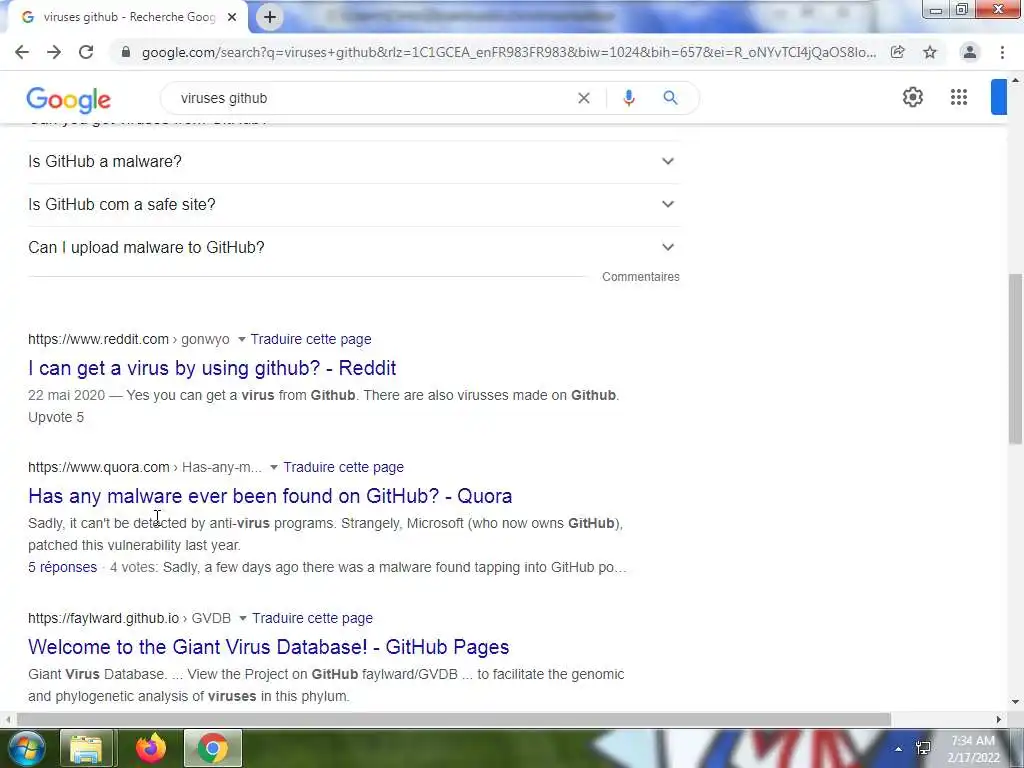The height and width of the screenshot is (768, 1024).
Task: Expand 'Is GitHub com a safe site?'
Action: (354, 204)
